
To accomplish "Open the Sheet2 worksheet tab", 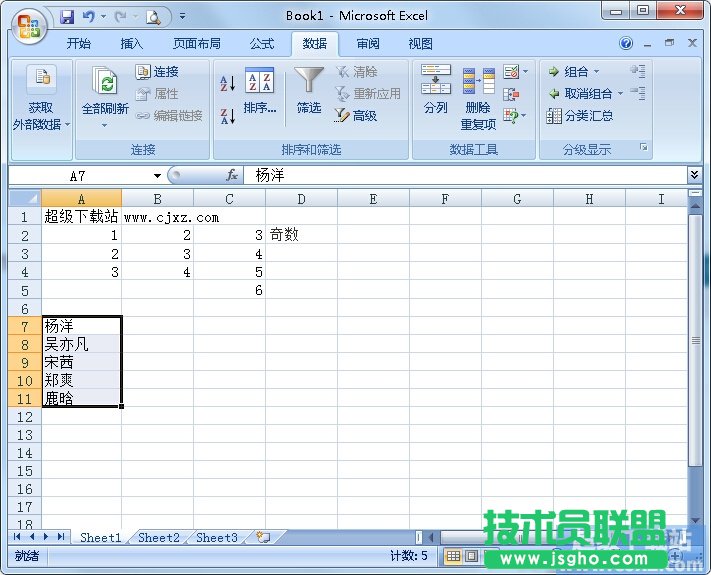I will (x=158, y=538).
